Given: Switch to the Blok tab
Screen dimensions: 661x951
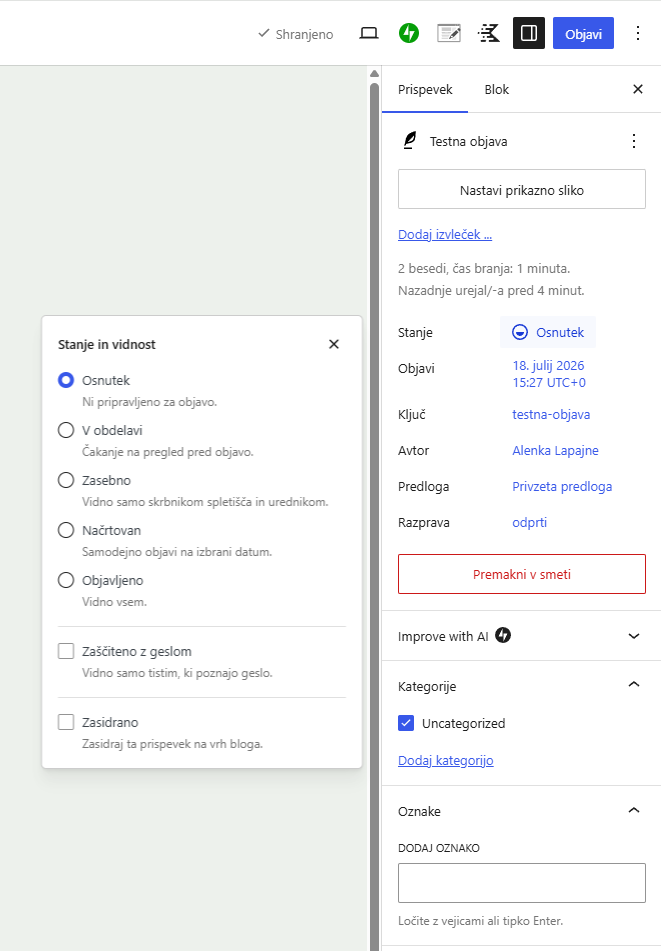Looking at the screenshot, I should pyautogui.click(x=496, y=89).
